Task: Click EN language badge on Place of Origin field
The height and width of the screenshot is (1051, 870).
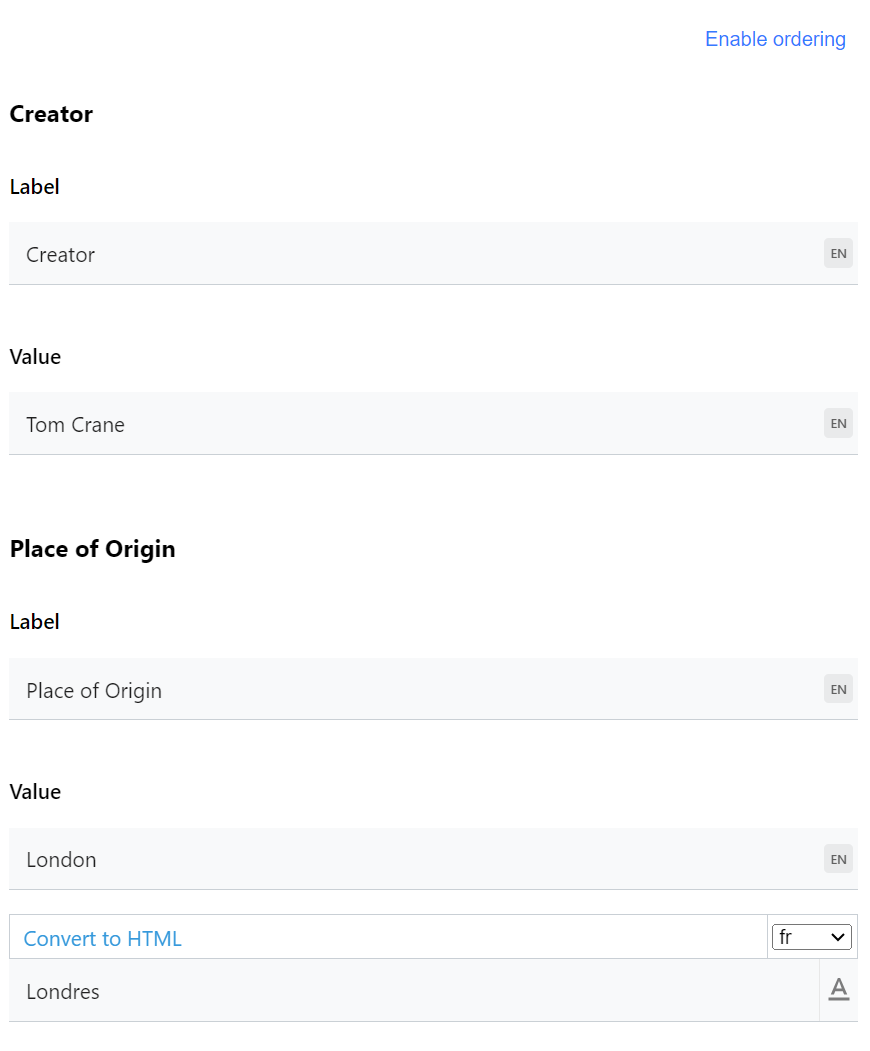Action: 838,689
